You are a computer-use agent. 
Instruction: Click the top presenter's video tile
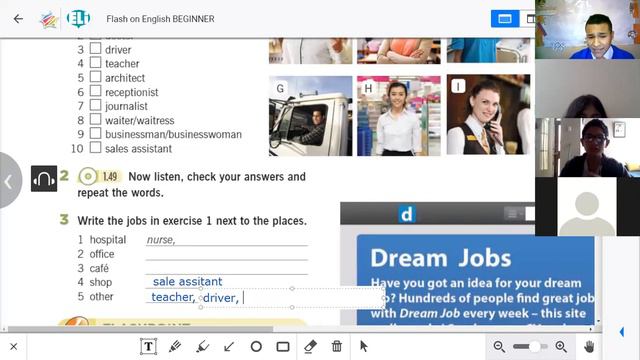(x=587, y=30)
